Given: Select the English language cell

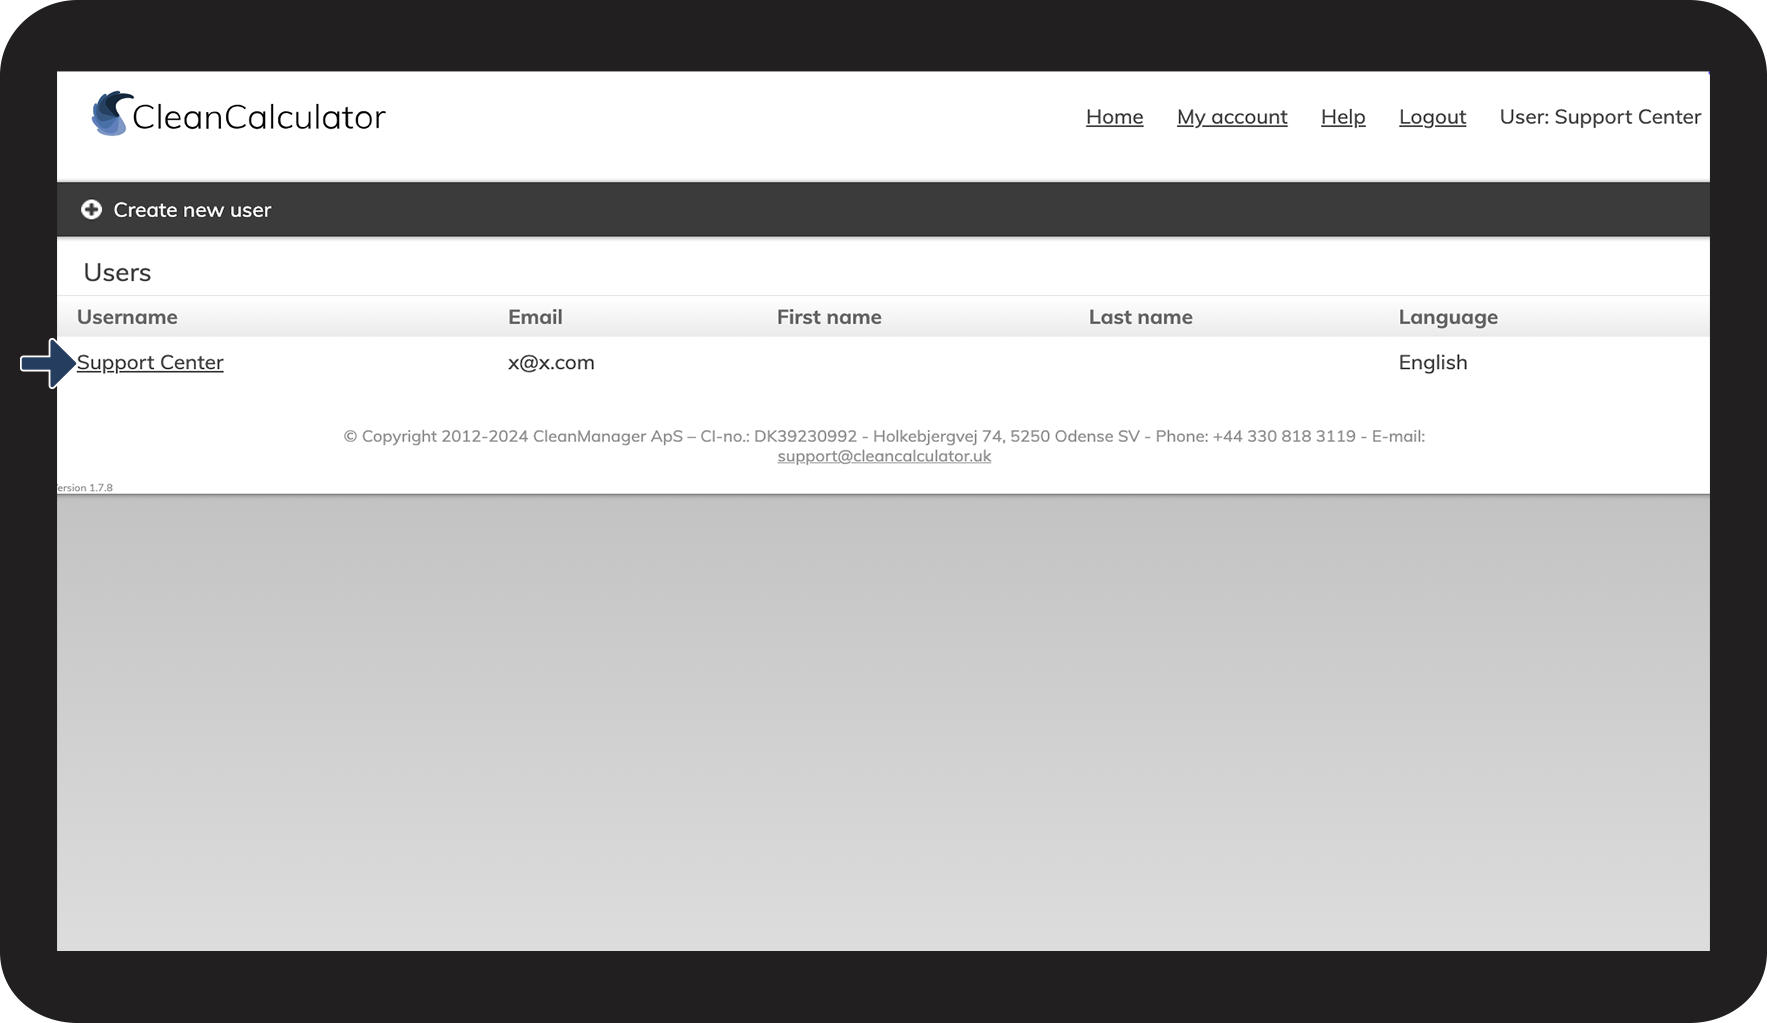Looking at the screenshot, I should click(x=1432, y=362).
